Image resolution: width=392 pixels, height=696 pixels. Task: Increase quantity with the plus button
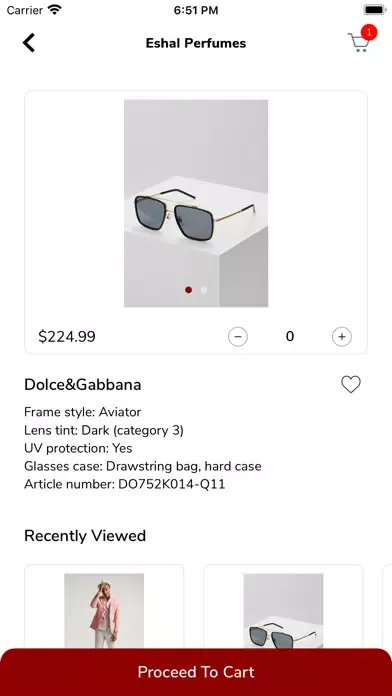tap(342, 336)
